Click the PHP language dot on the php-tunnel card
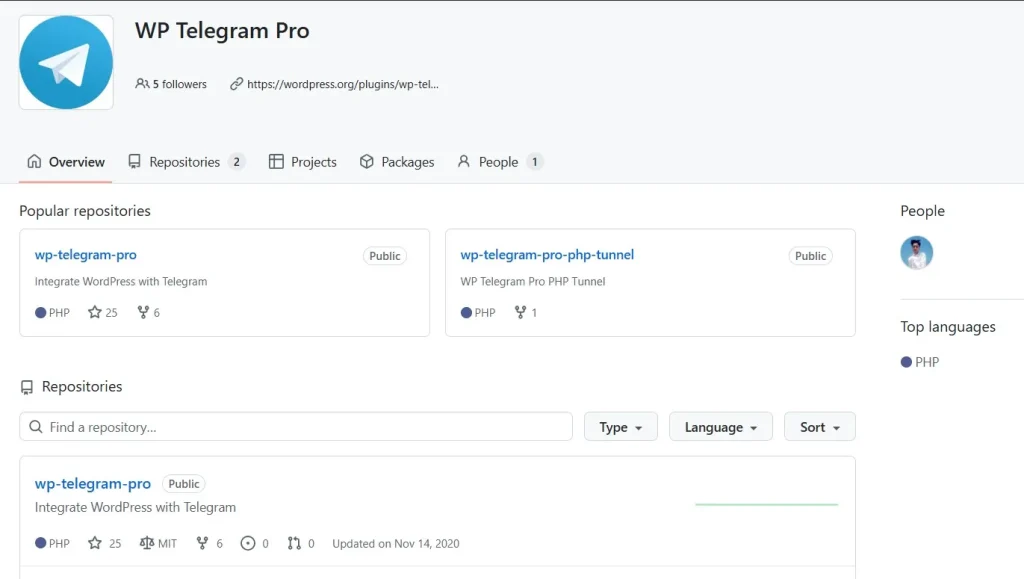 466,313
